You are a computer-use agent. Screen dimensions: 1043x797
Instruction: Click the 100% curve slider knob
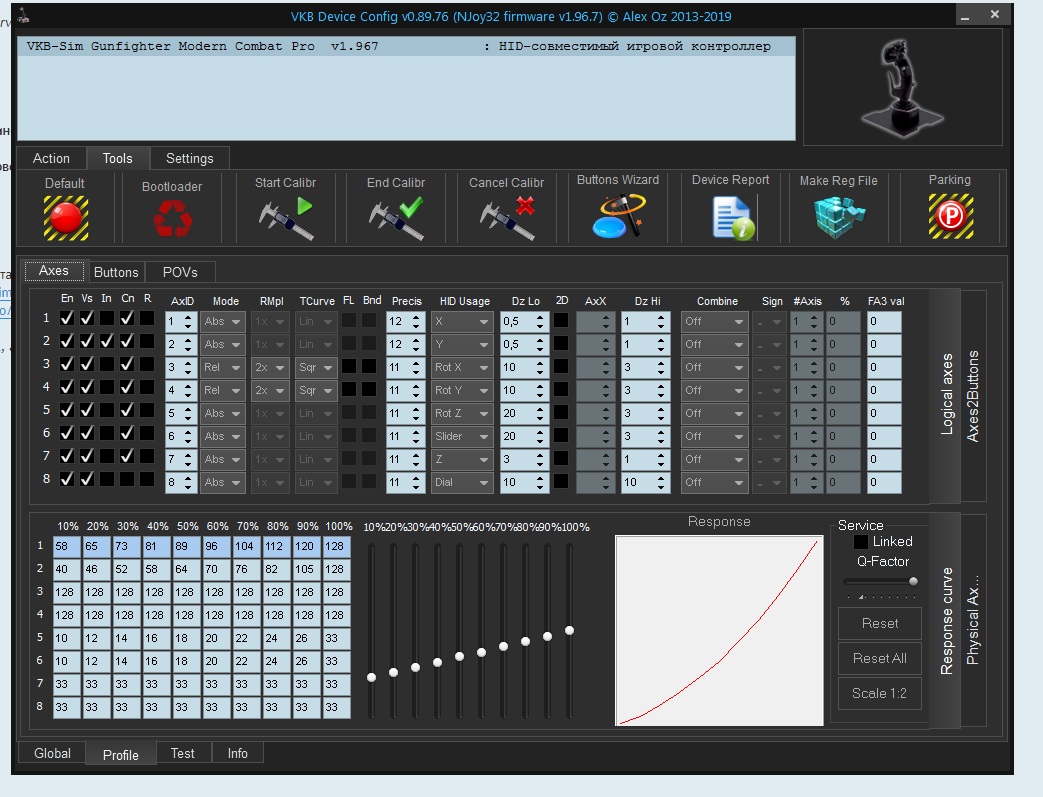tap(569, 630)
